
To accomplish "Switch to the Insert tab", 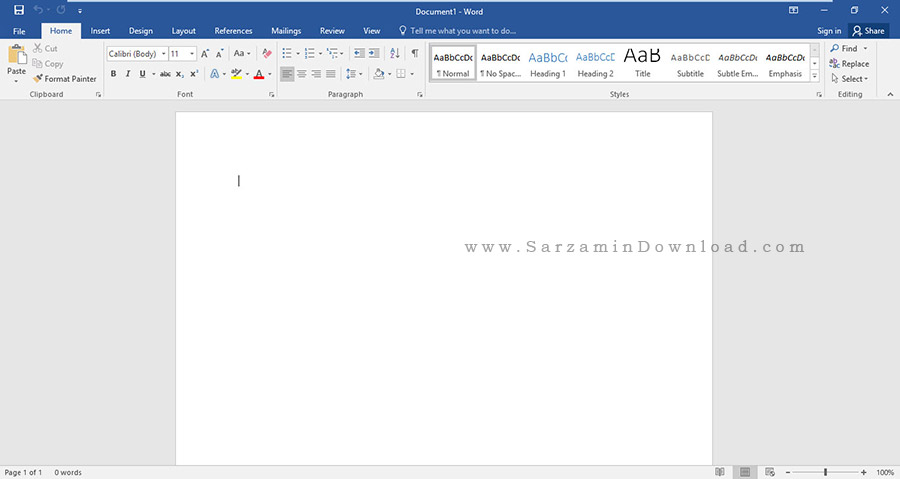I will pyautogui.click(x=100, y=31).
